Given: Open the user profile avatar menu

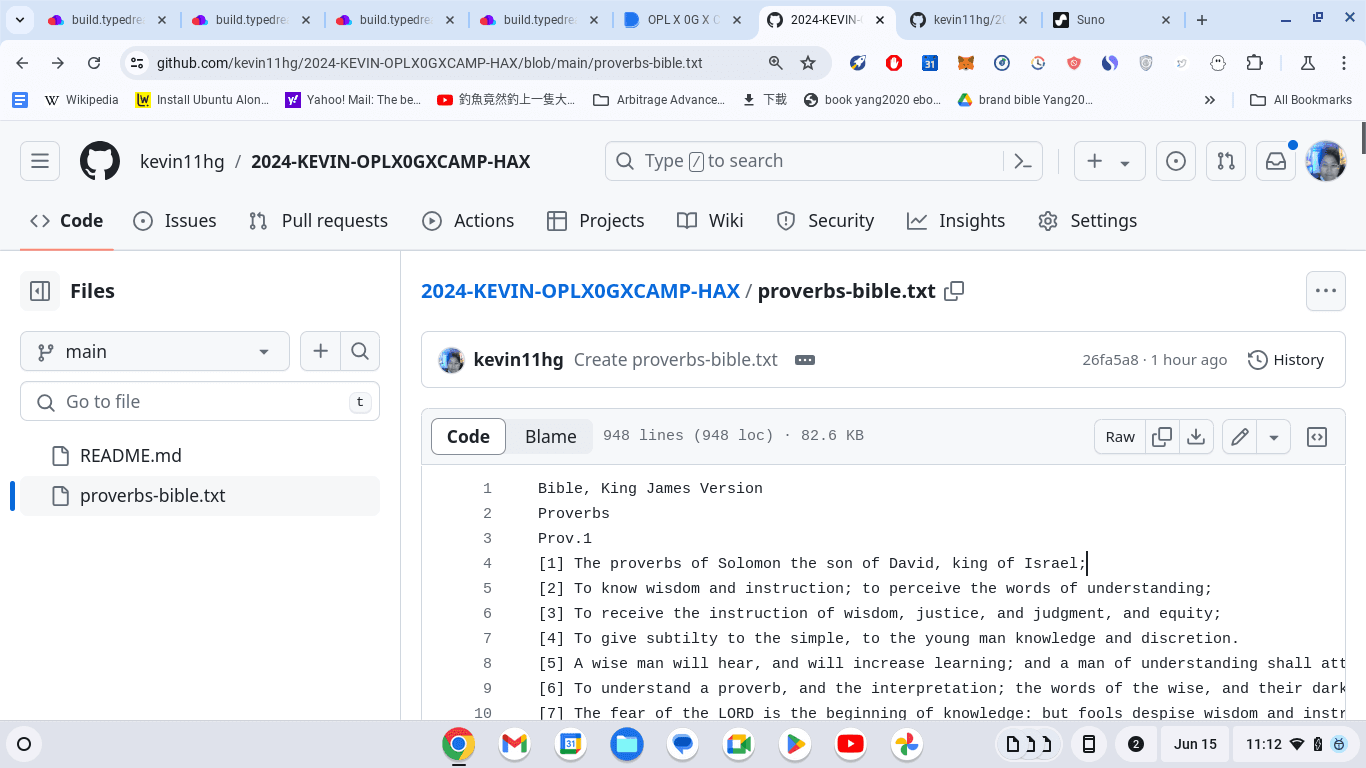Looking at the screenshot, I should pyautogui.click(x=1326, y=161).
